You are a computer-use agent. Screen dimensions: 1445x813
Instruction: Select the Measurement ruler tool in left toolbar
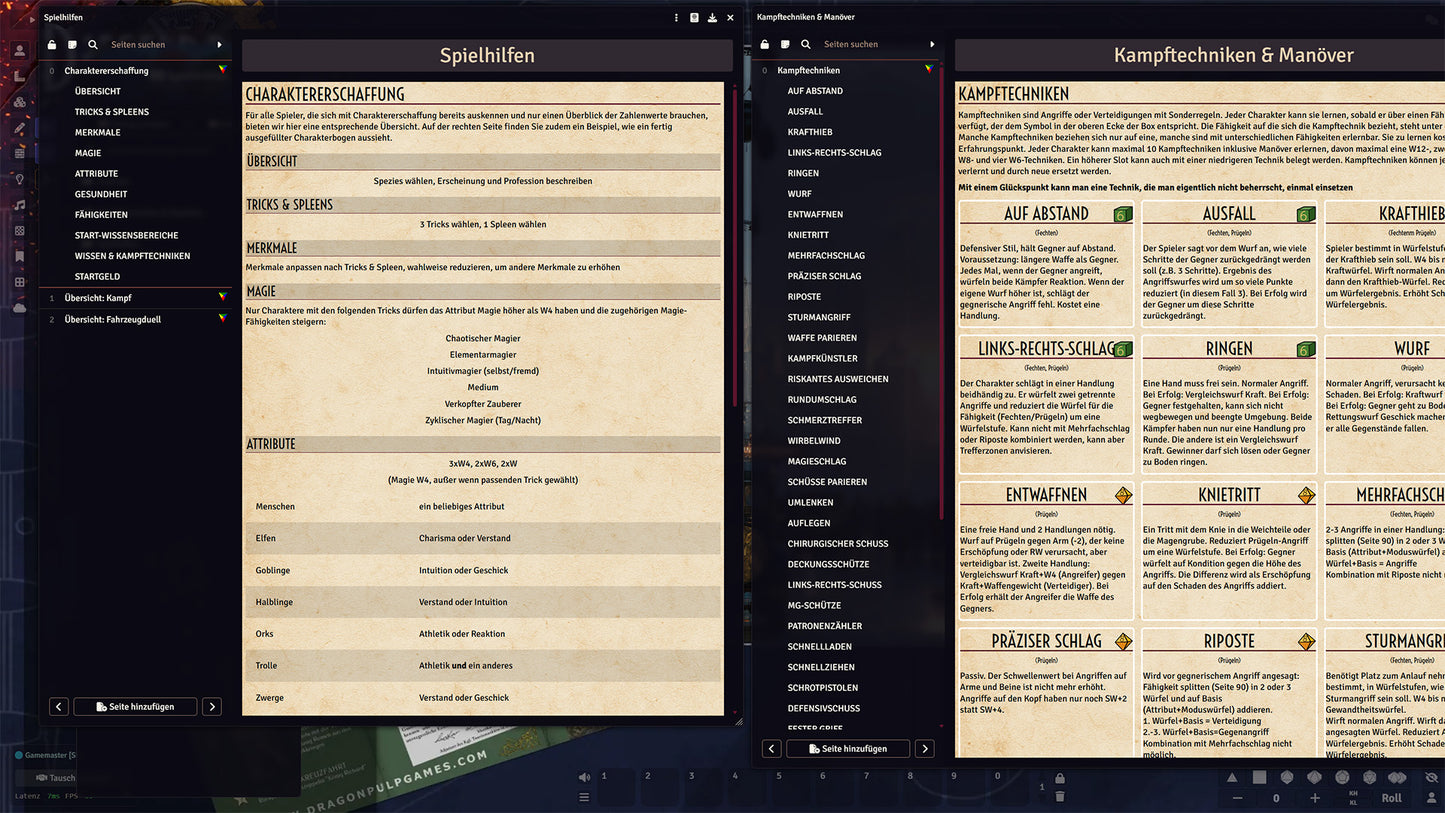[19, 77]
